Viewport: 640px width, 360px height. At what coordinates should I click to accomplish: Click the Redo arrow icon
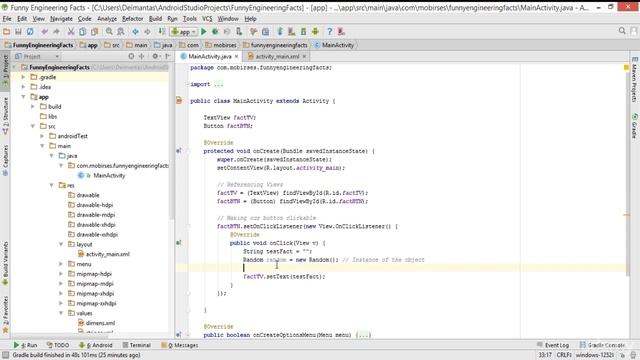[56, 31]
